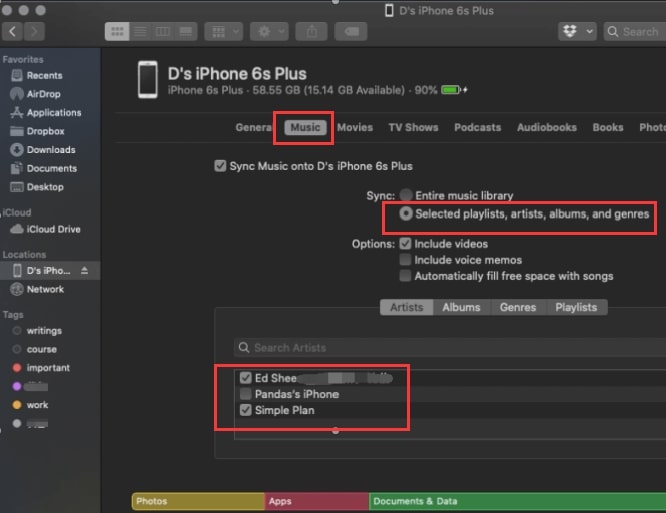Switch to the Audiobooks tab
The width and height of the screenshot is (666, 513).
pyautogui.click(x=547, y=127)
